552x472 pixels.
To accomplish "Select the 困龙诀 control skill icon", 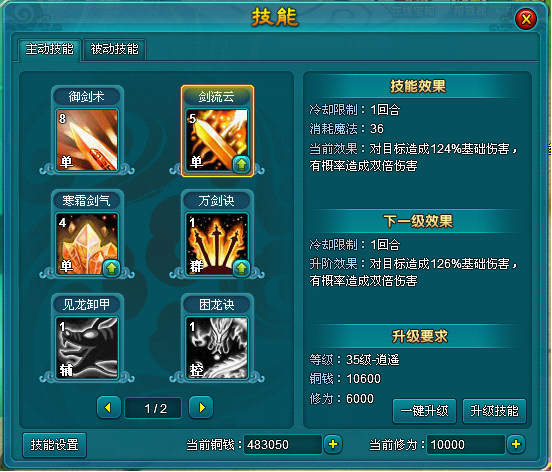I will pos(217,348).
